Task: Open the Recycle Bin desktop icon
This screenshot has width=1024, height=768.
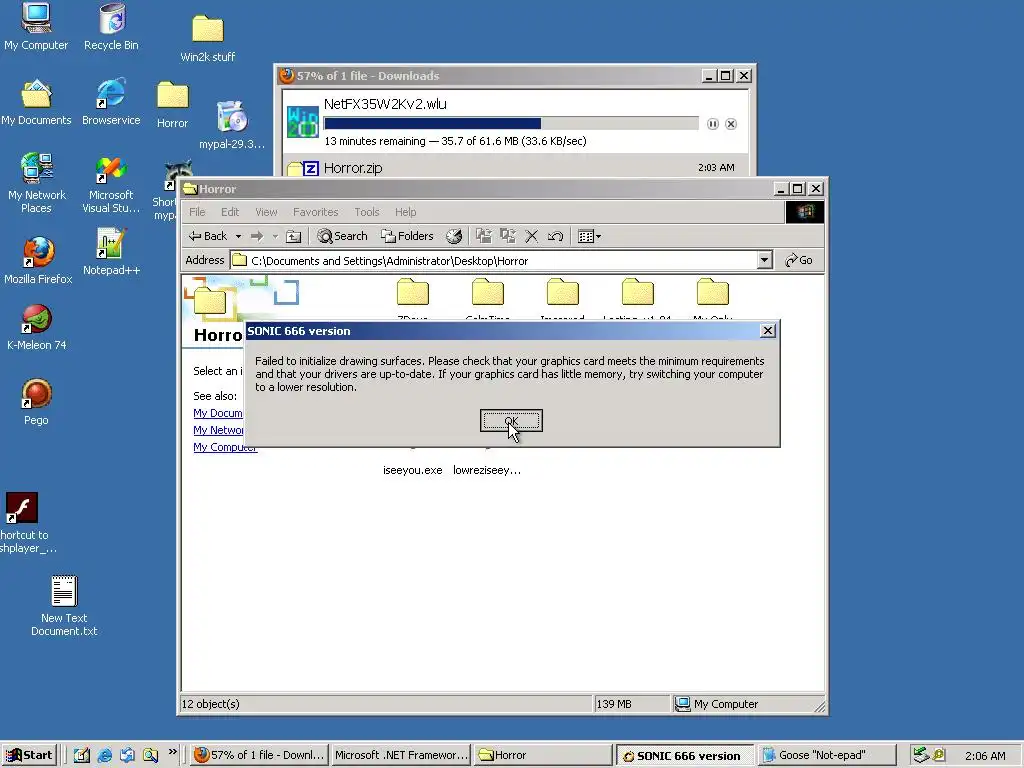Action: pos(112,27)
